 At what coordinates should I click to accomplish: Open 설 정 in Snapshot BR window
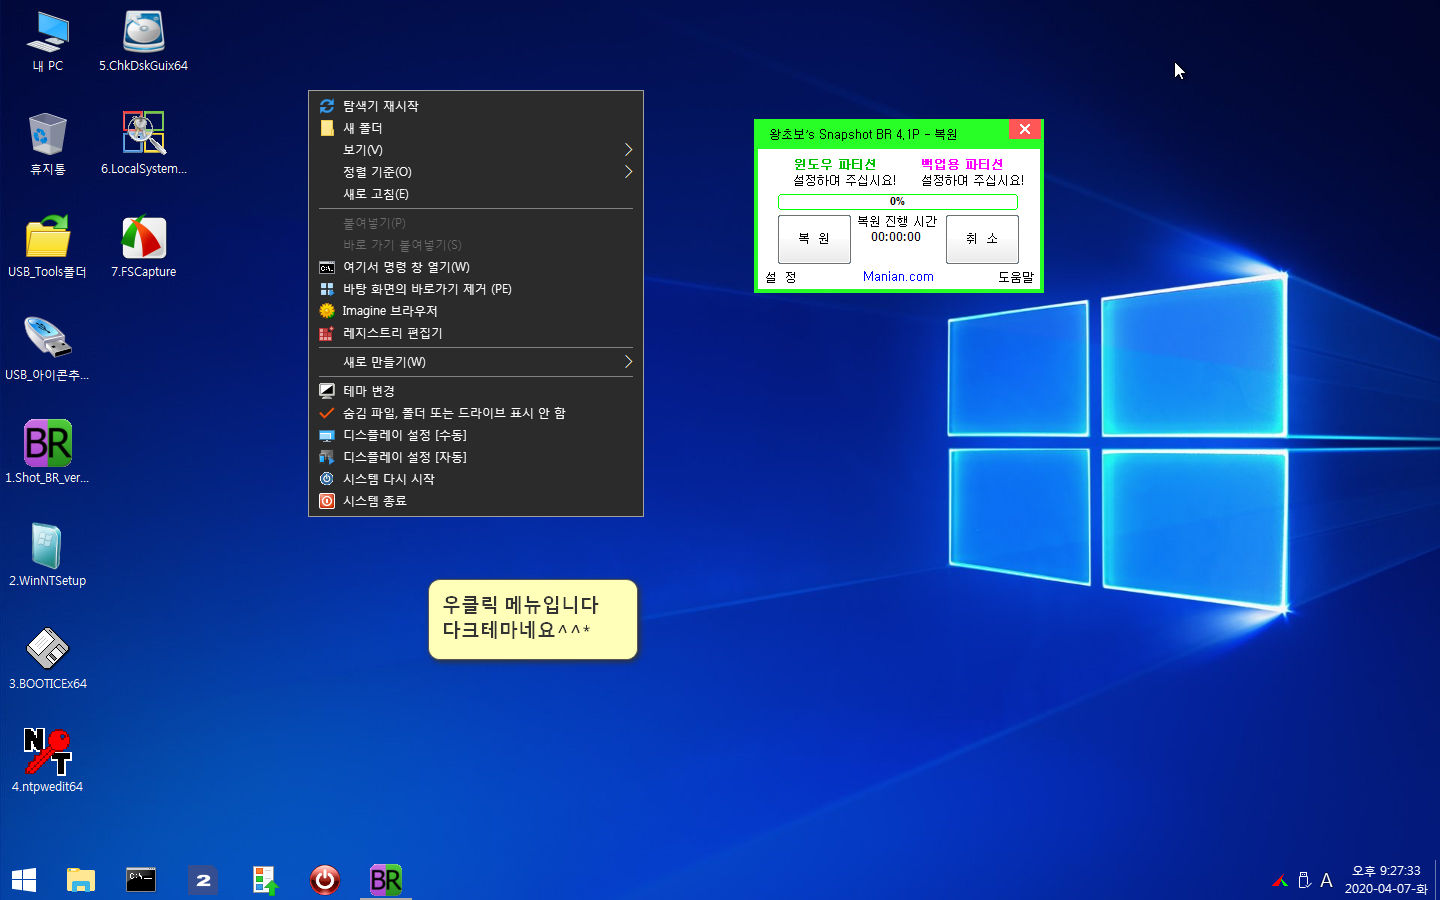pyautogui.click(x=781, y=277)
